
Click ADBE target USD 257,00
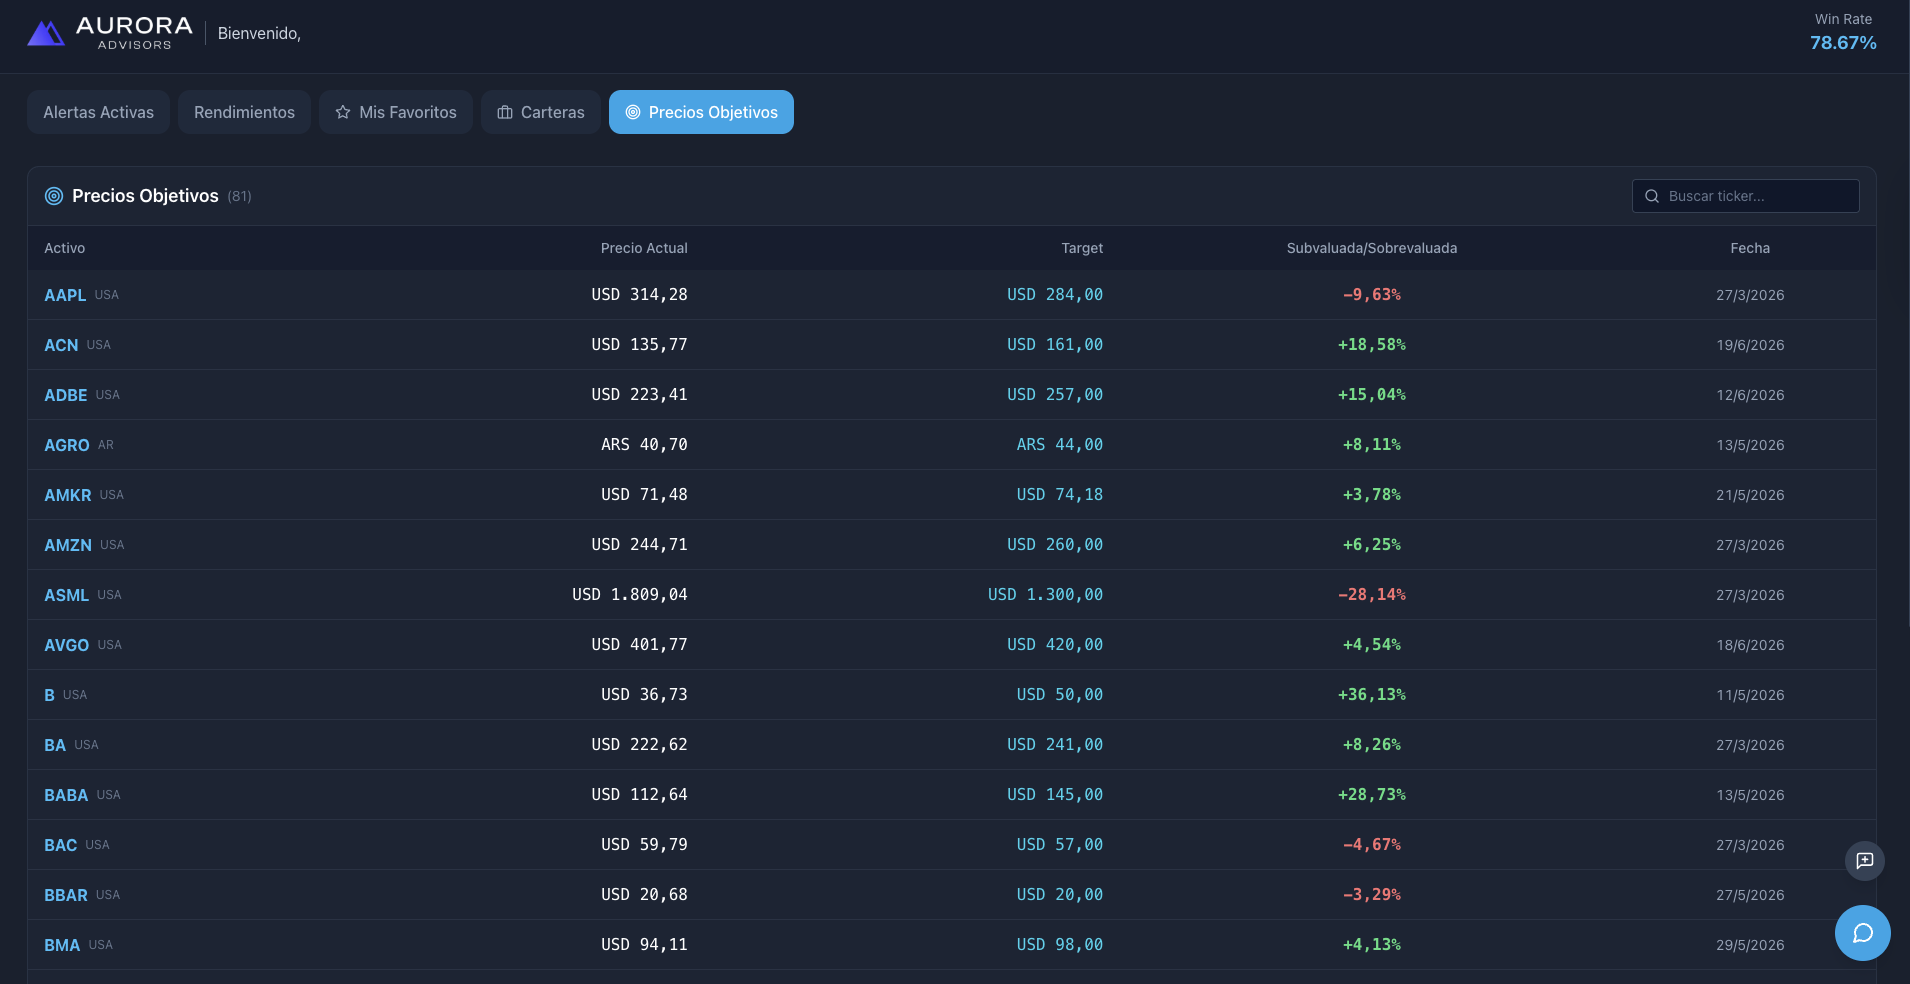coord(1055,395)
